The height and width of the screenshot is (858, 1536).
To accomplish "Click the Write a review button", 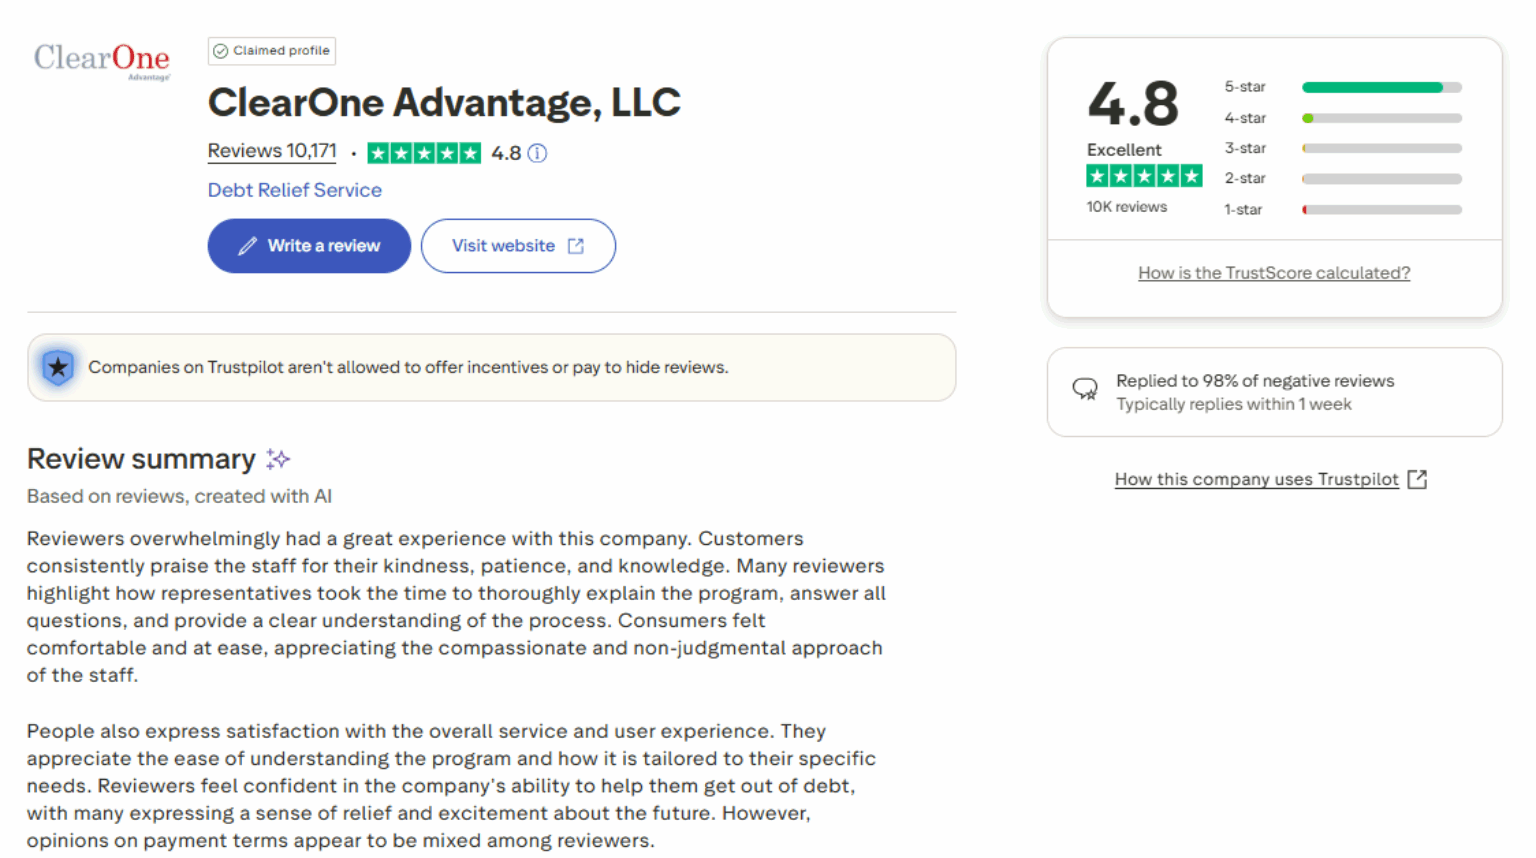I will (x=309, y=245).
